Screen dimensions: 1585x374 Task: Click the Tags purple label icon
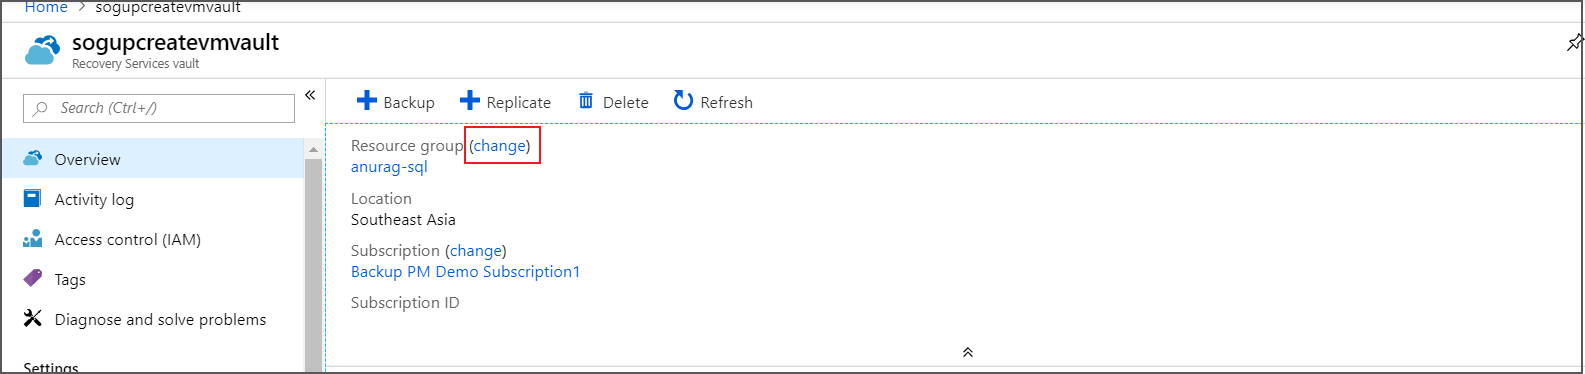coord(33,278)
